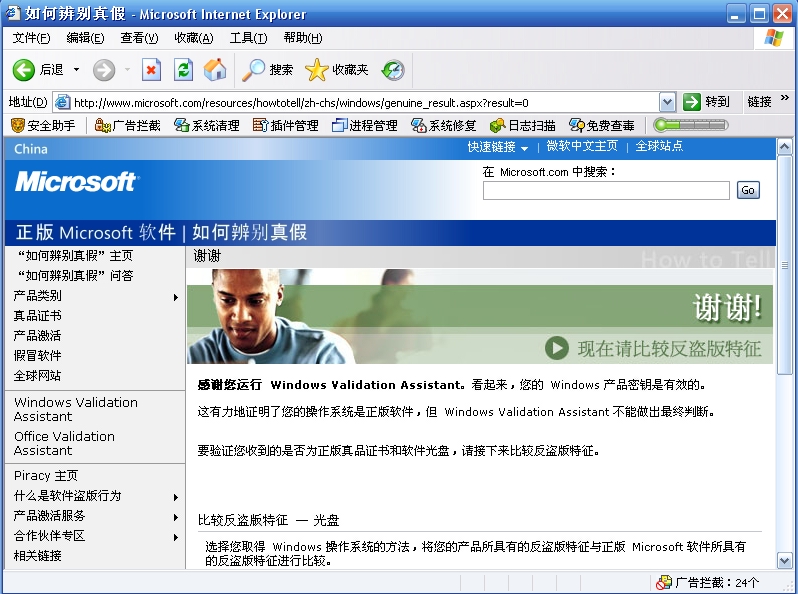Open the Forward button history dropdown arrow

click(x=127, y=70)
